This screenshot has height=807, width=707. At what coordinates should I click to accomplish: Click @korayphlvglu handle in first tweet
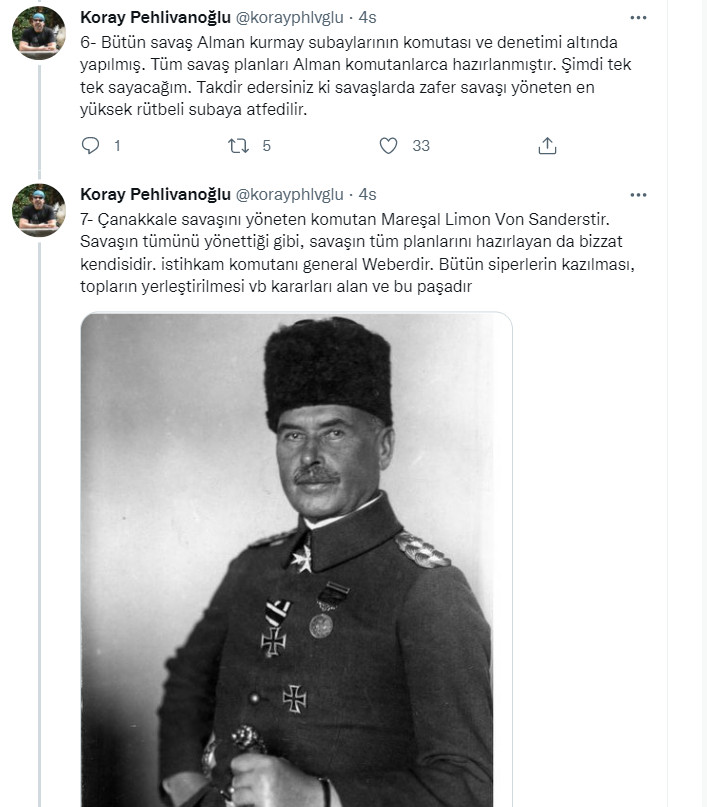pyautogui.click(x=290, y=18)
